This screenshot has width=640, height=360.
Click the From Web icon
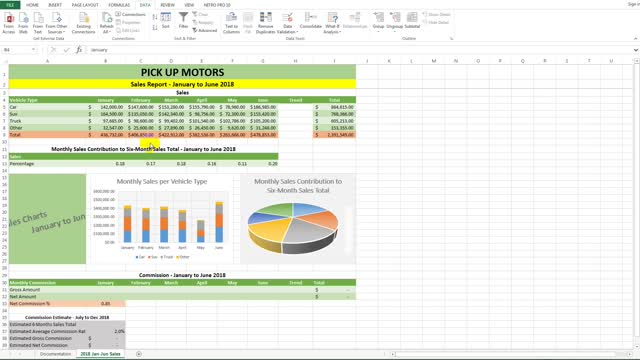point(23,22)
